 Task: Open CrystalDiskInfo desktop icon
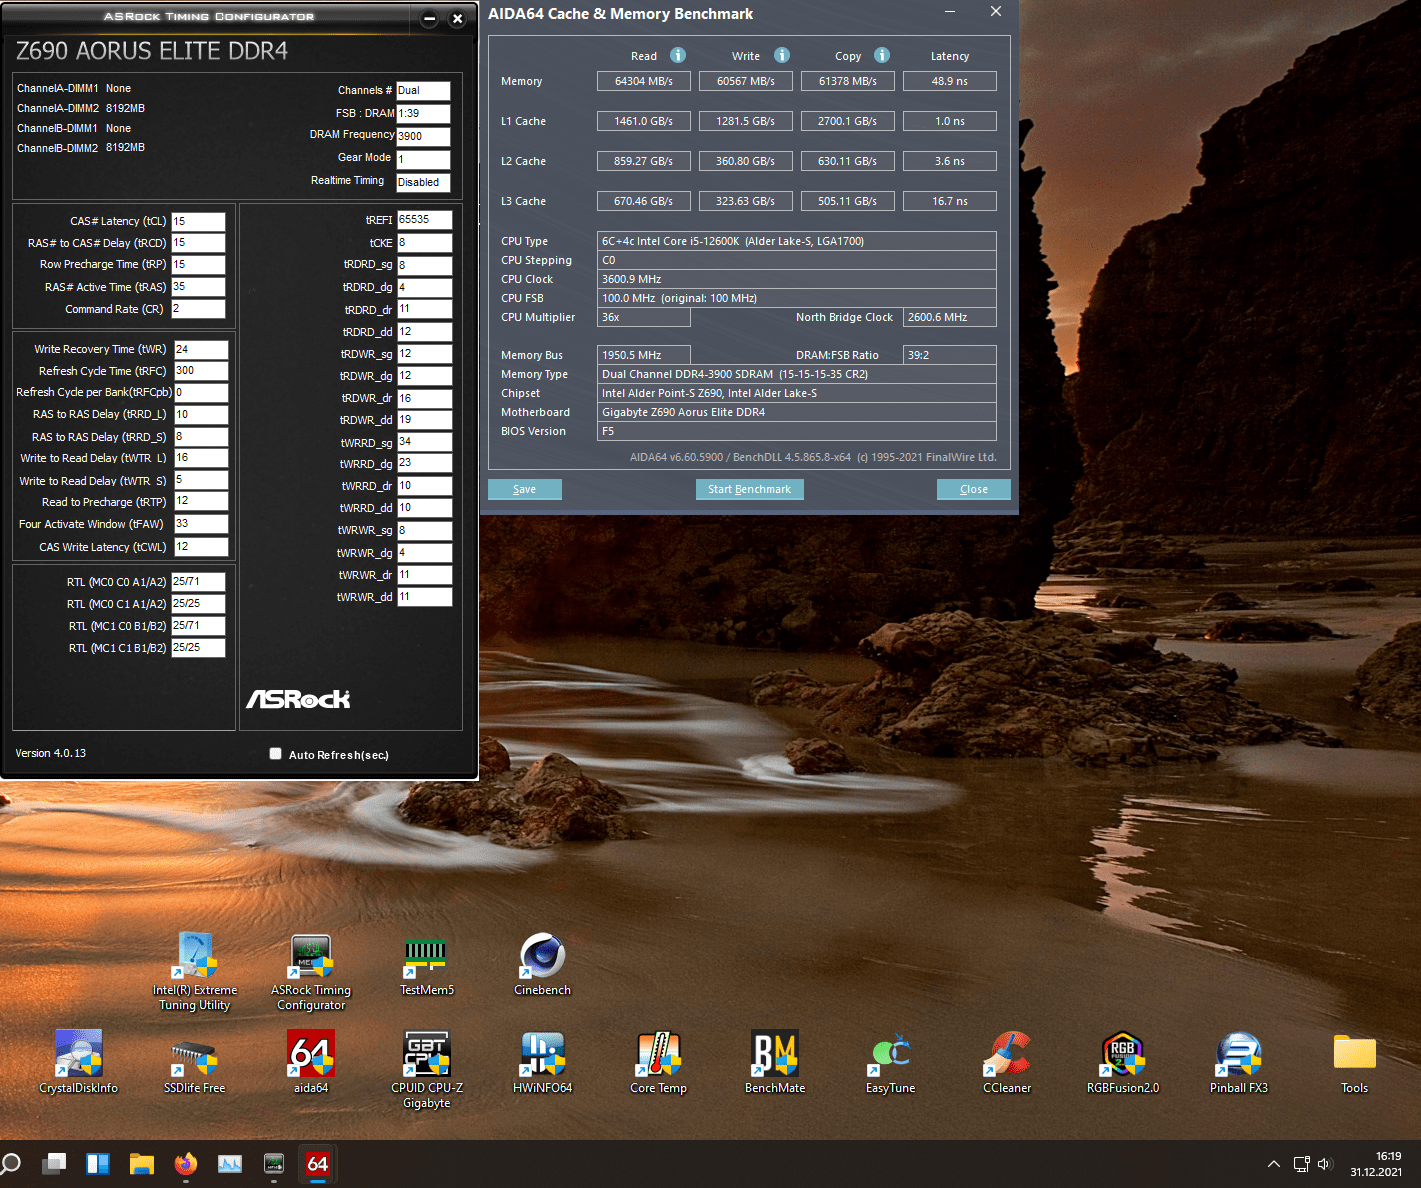coord(79,1062)
